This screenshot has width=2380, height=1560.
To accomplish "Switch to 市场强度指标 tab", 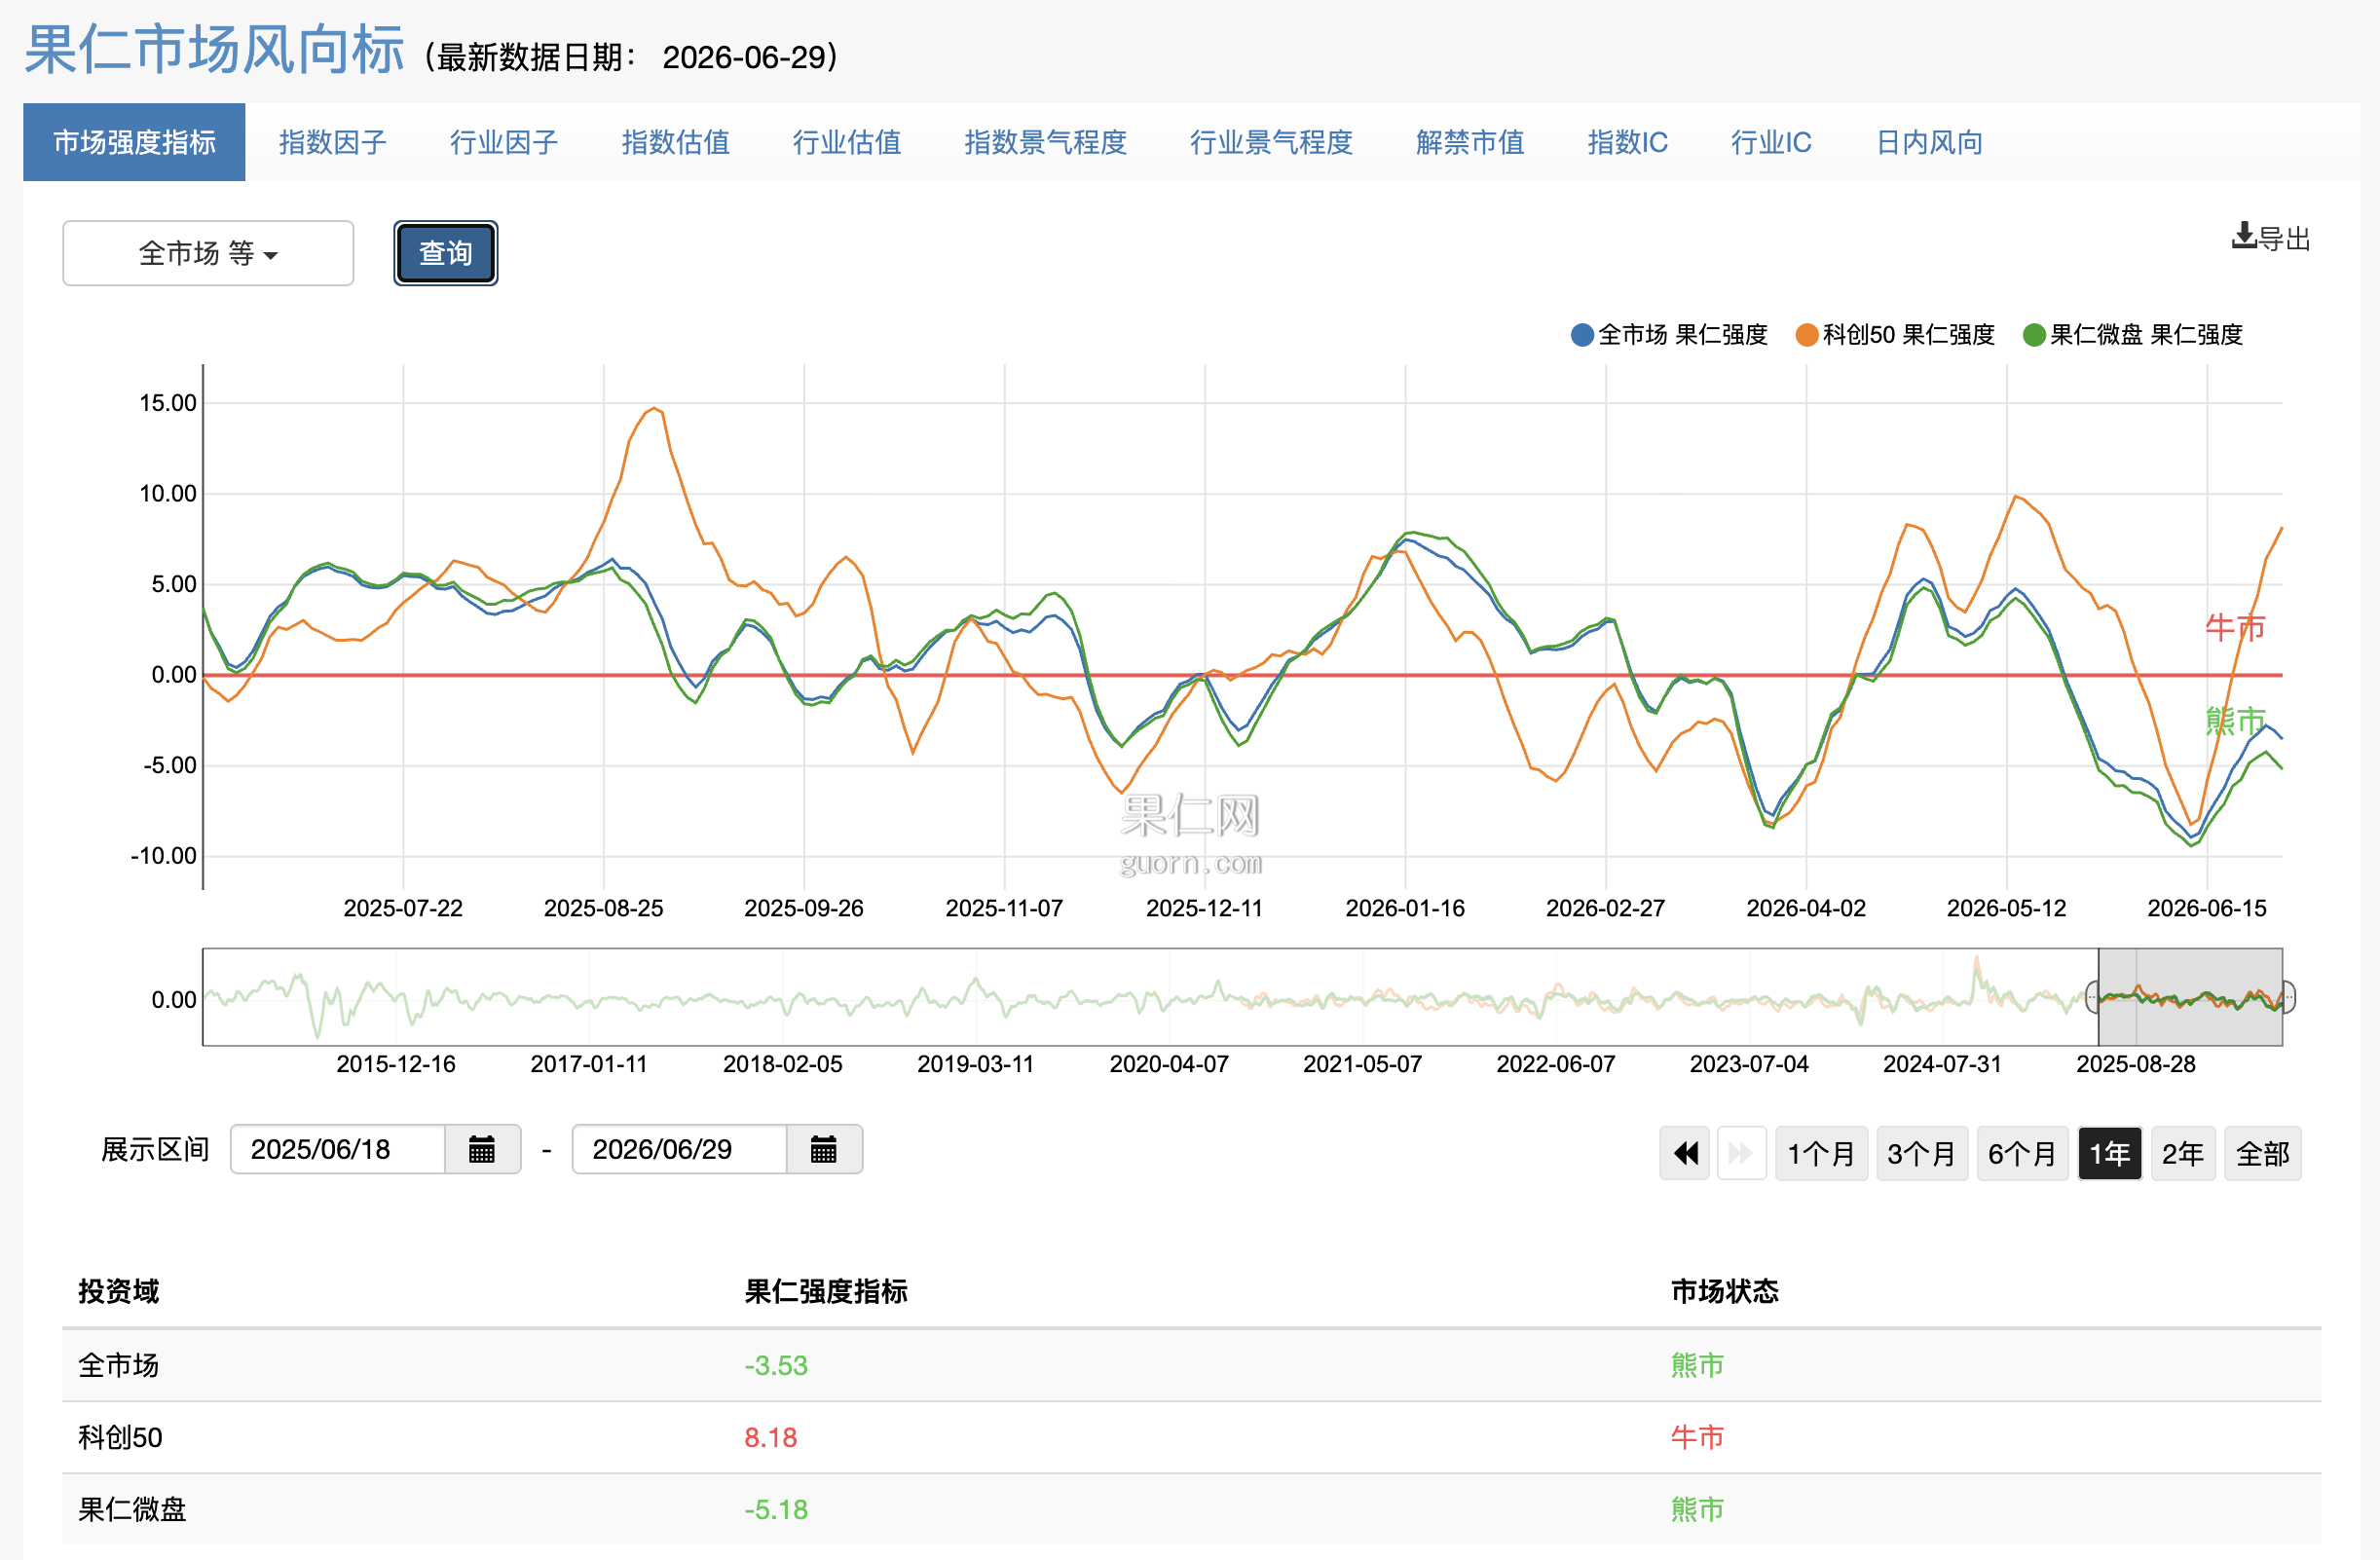I will (x=134, y=142).
